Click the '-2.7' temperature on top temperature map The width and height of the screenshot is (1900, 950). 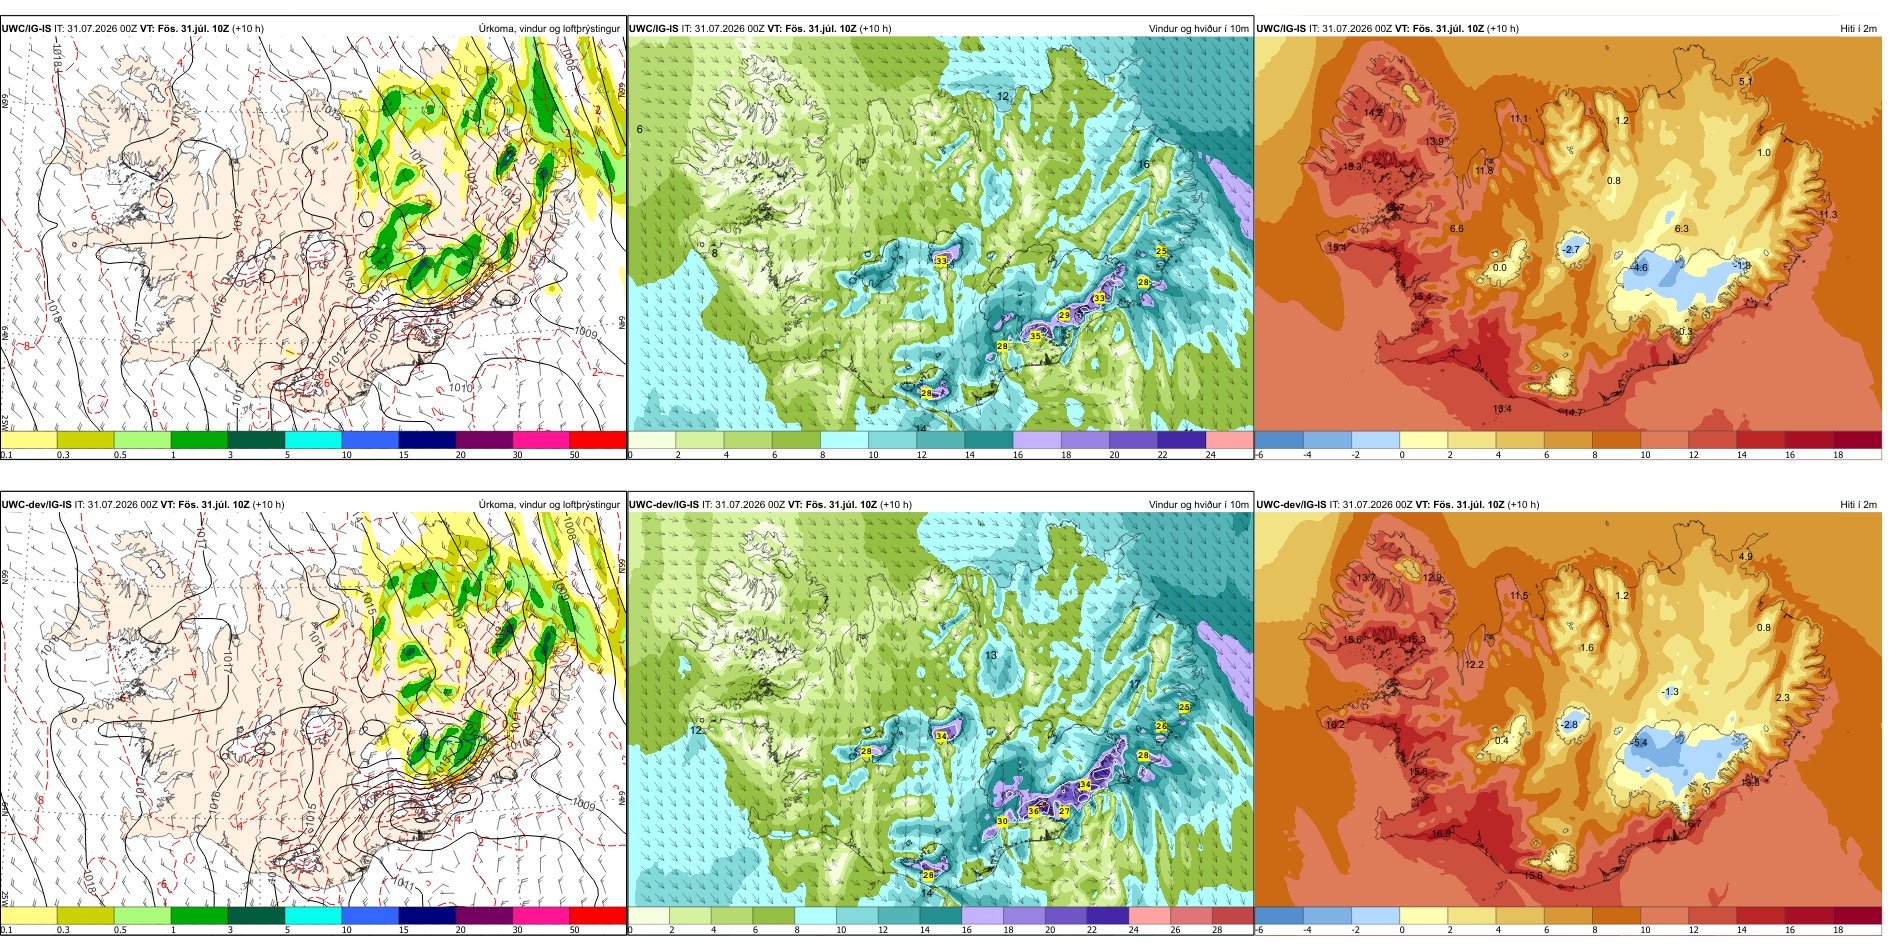pos(1571,249)
